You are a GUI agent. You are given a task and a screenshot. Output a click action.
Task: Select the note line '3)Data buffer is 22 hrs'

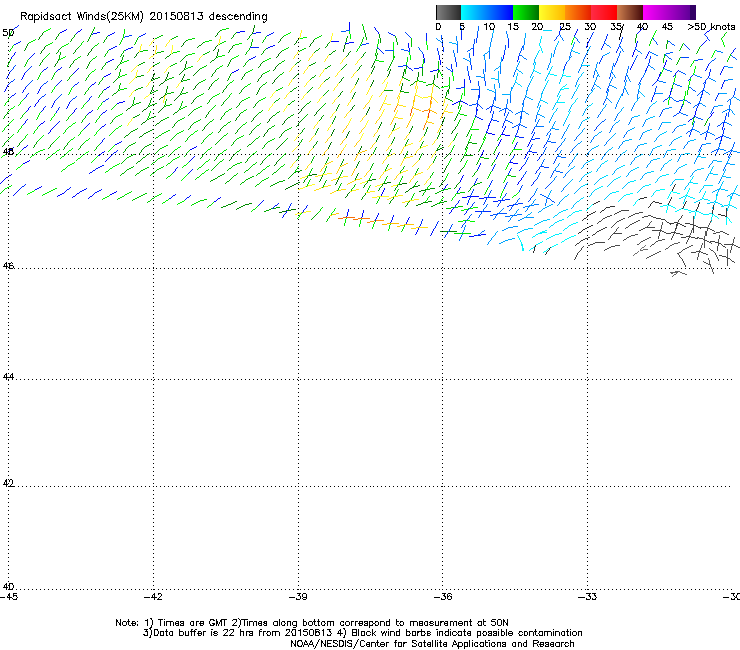(x=362, y=633)
